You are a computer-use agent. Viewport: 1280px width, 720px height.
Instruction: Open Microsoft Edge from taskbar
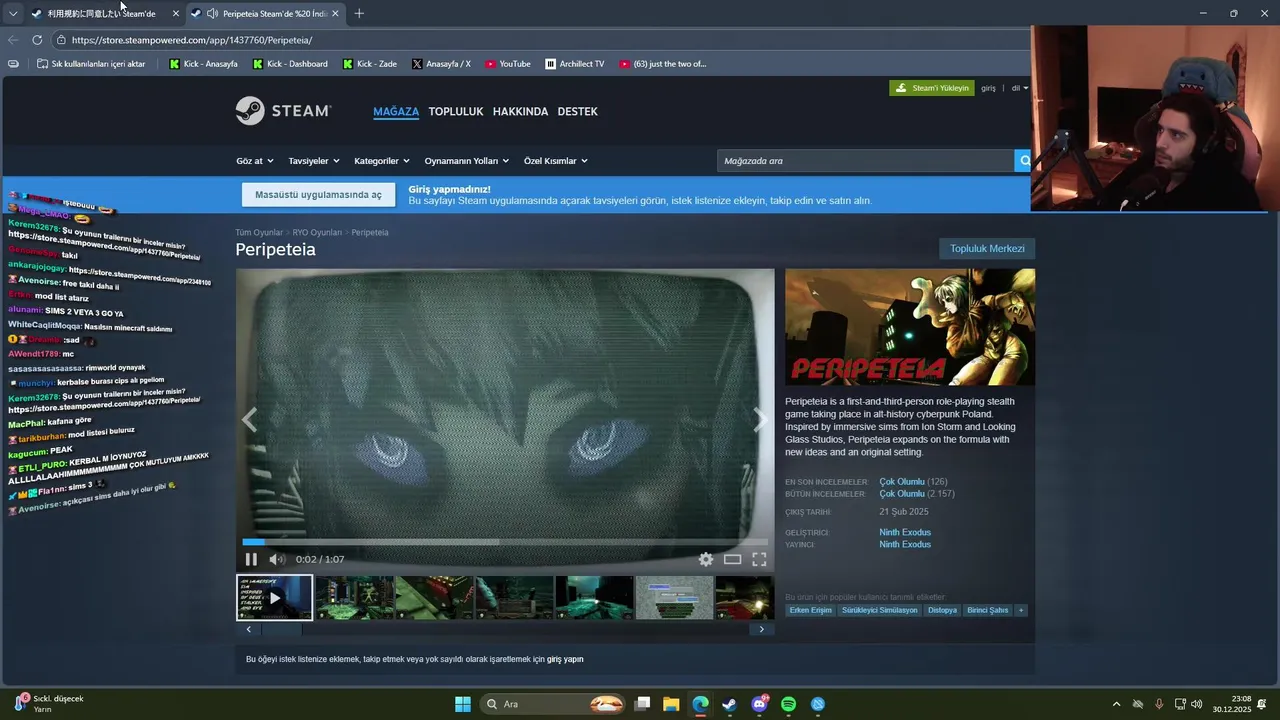700,704
